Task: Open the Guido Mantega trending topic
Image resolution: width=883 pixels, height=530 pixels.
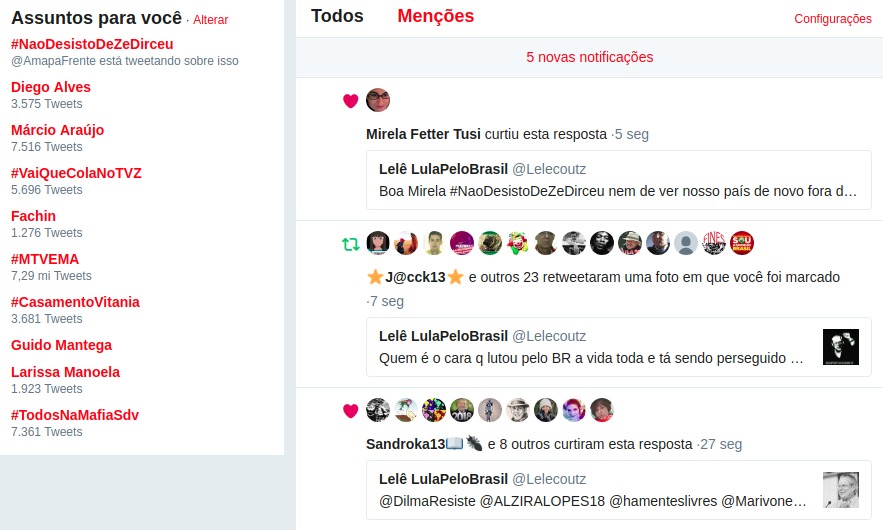Action: click(x=61, y=345)
